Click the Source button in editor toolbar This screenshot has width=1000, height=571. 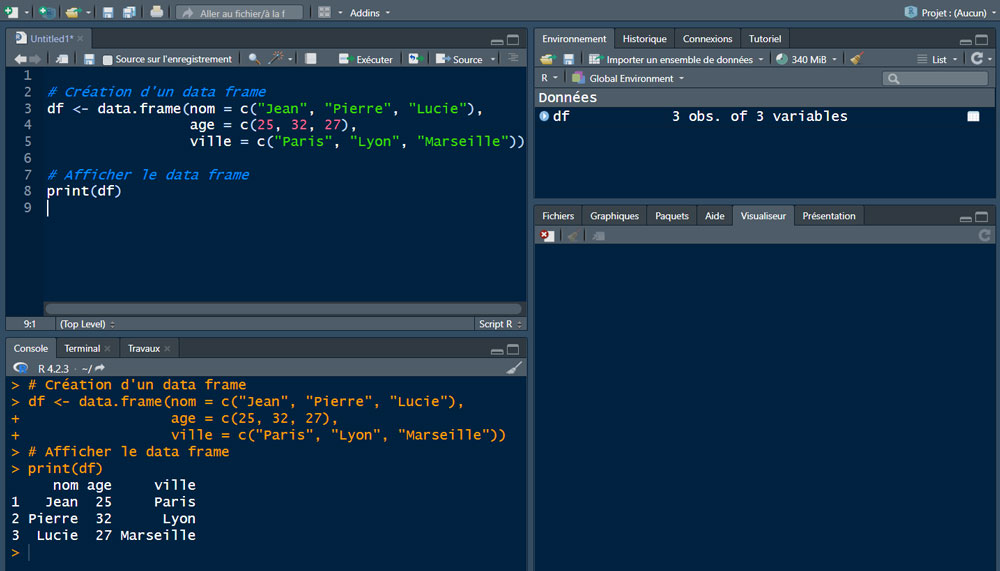(x=460, y=59)
